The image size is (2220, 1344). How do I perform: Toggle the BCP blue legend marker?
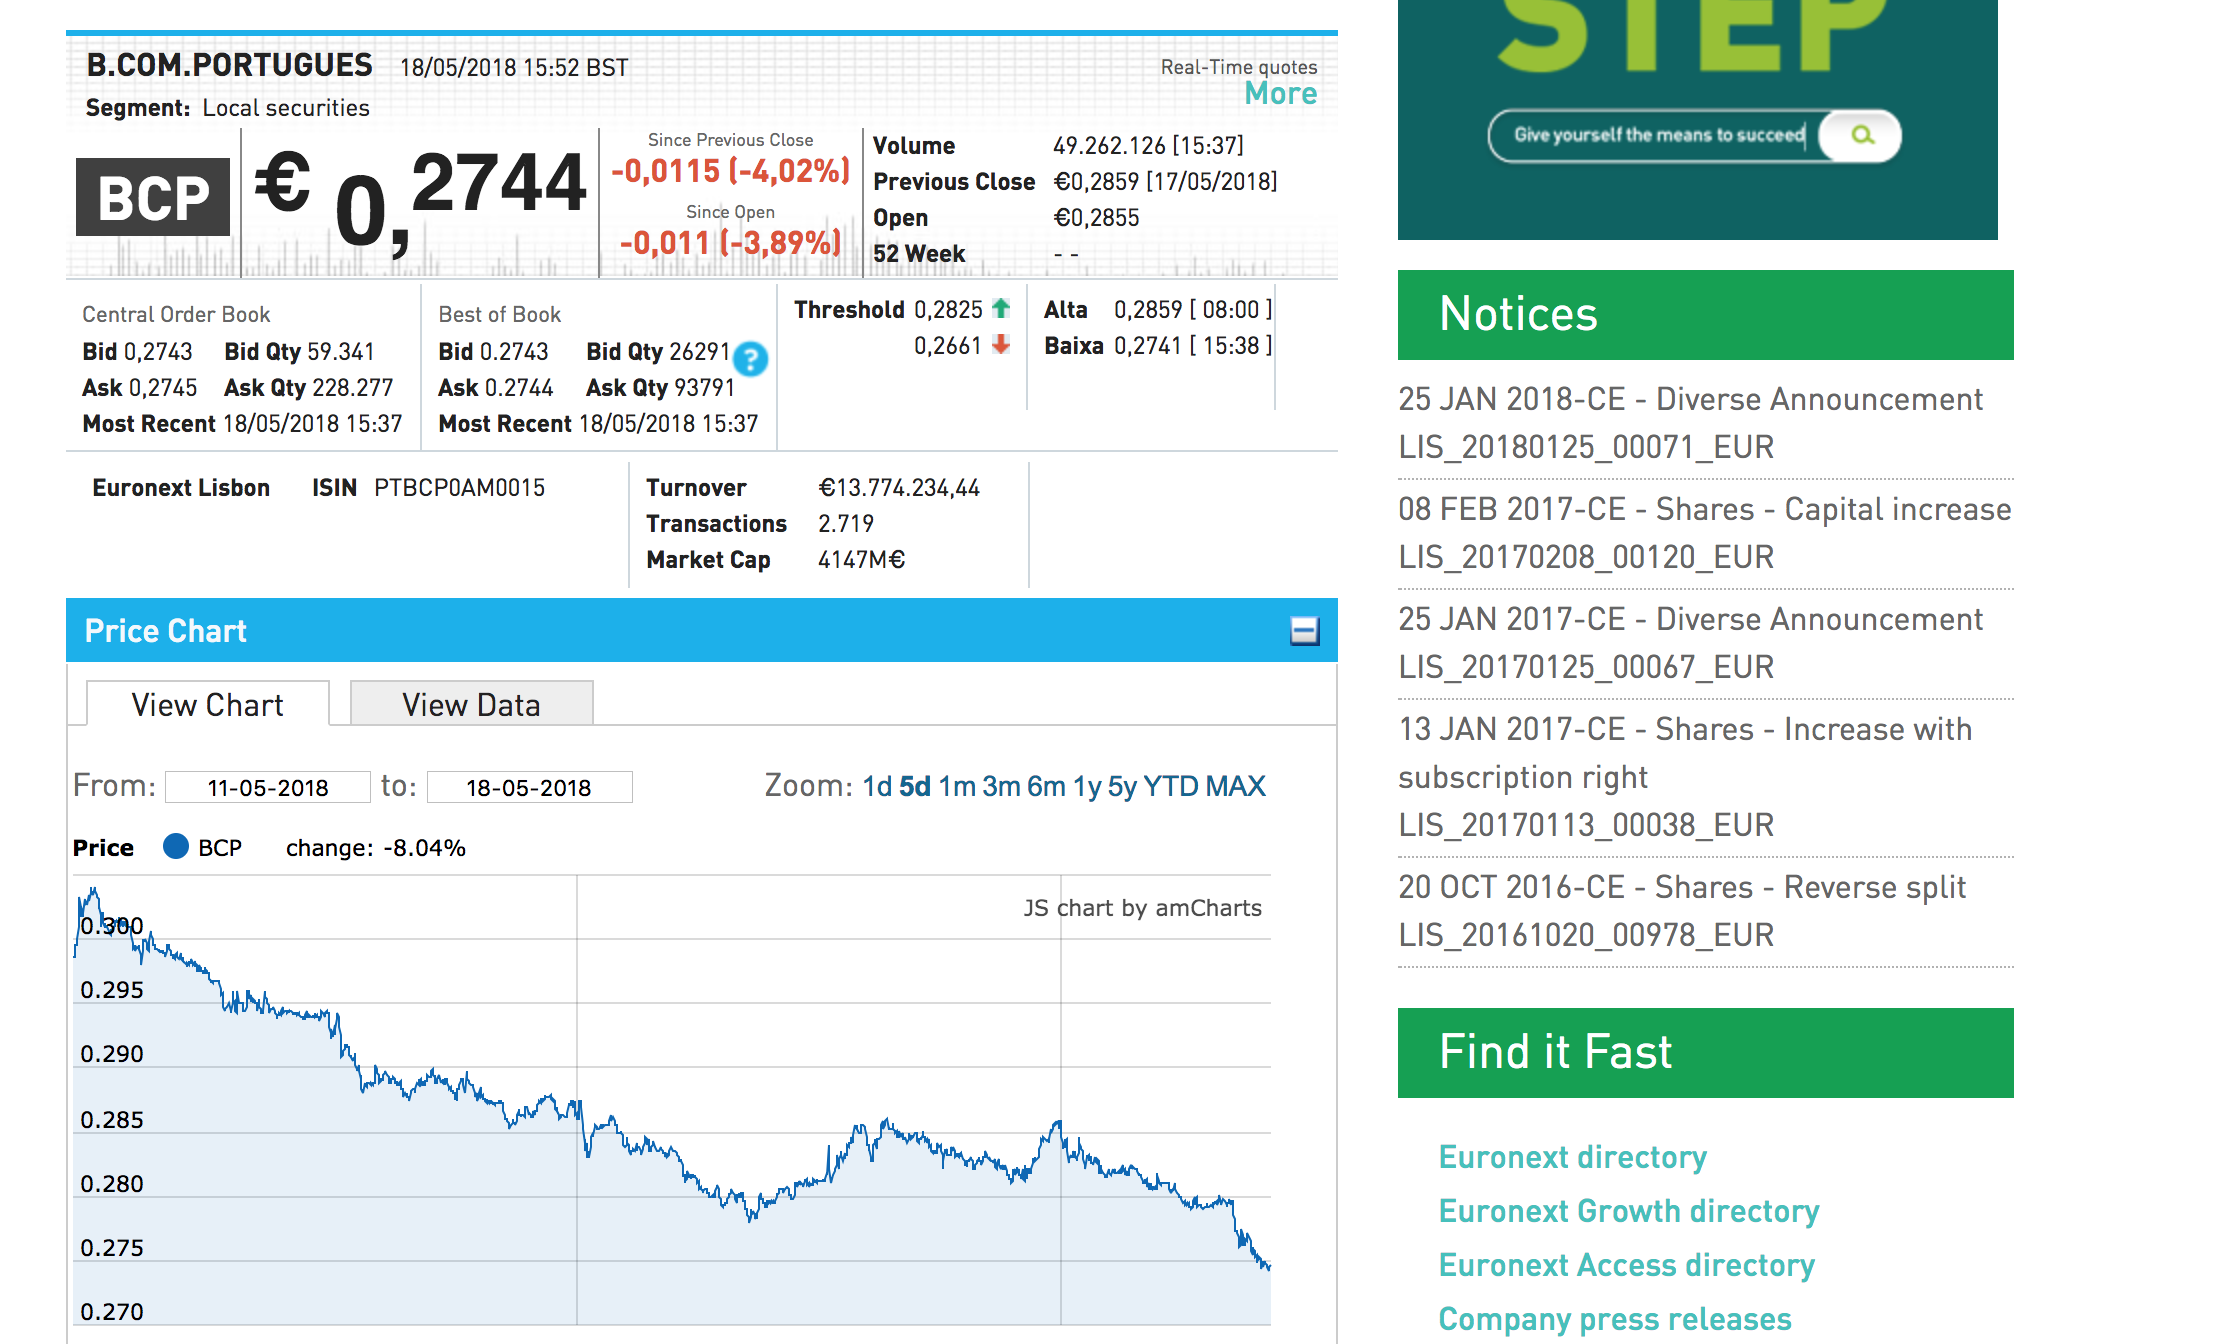(176, 847)
